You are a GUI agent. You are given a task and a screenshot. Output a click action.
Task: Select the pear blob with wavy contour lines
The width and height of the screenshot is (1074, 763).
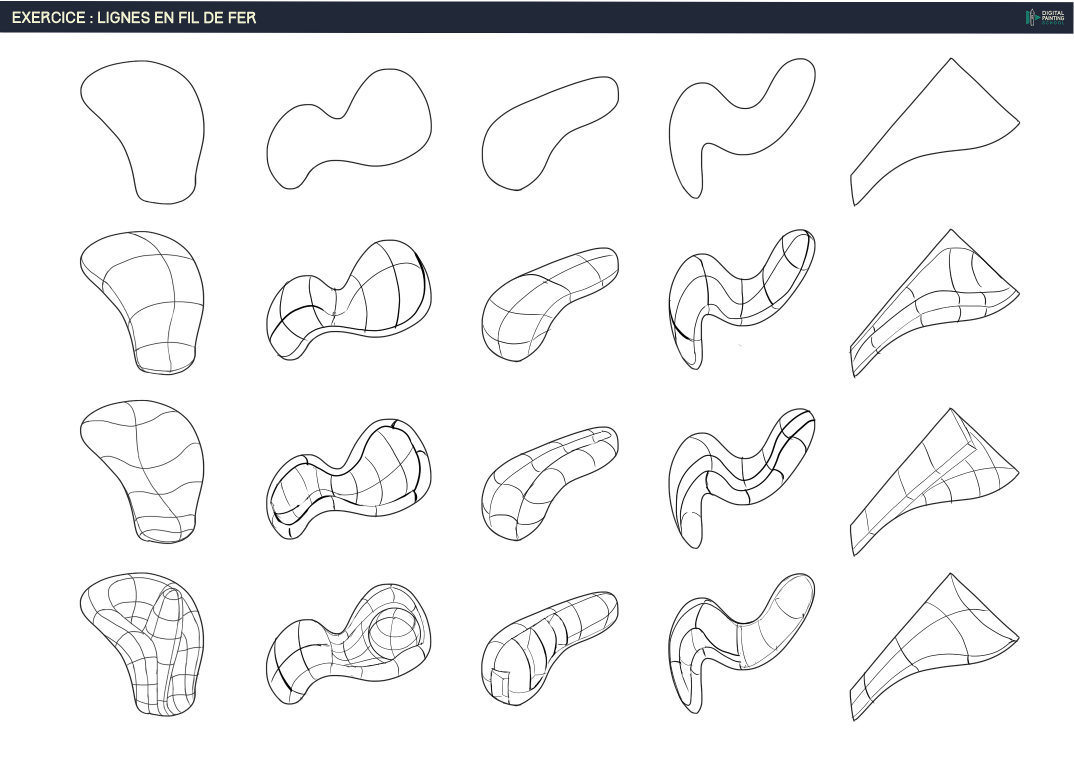145,470
